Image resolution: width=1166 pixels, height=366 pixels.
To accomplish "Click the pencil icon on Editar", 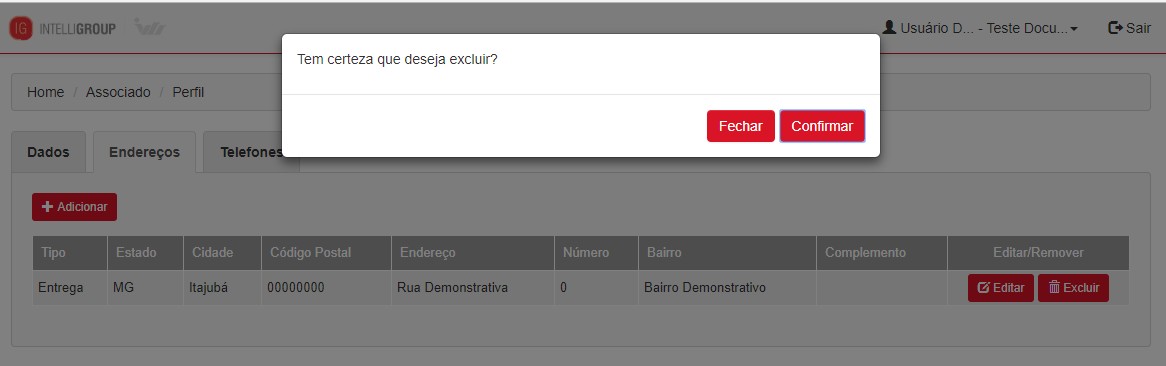I will (x=983, y=288).
